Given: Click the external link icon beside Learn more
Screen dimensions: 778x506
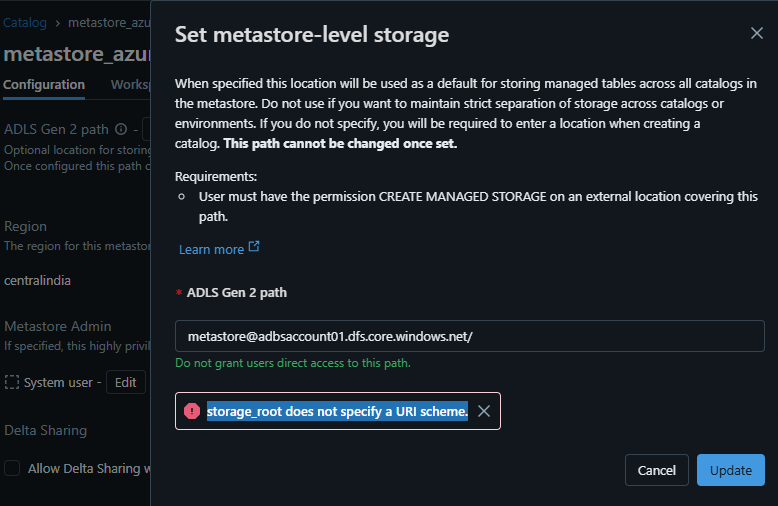Looking at the screenshot, I should [254, 247].
